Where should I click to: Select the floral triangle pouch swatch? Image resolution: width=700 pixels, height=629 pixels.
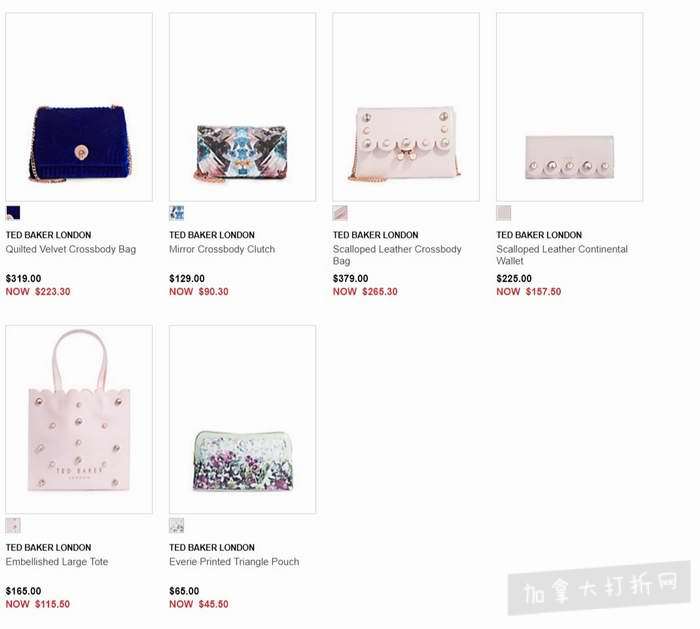(x=176, y=525)
